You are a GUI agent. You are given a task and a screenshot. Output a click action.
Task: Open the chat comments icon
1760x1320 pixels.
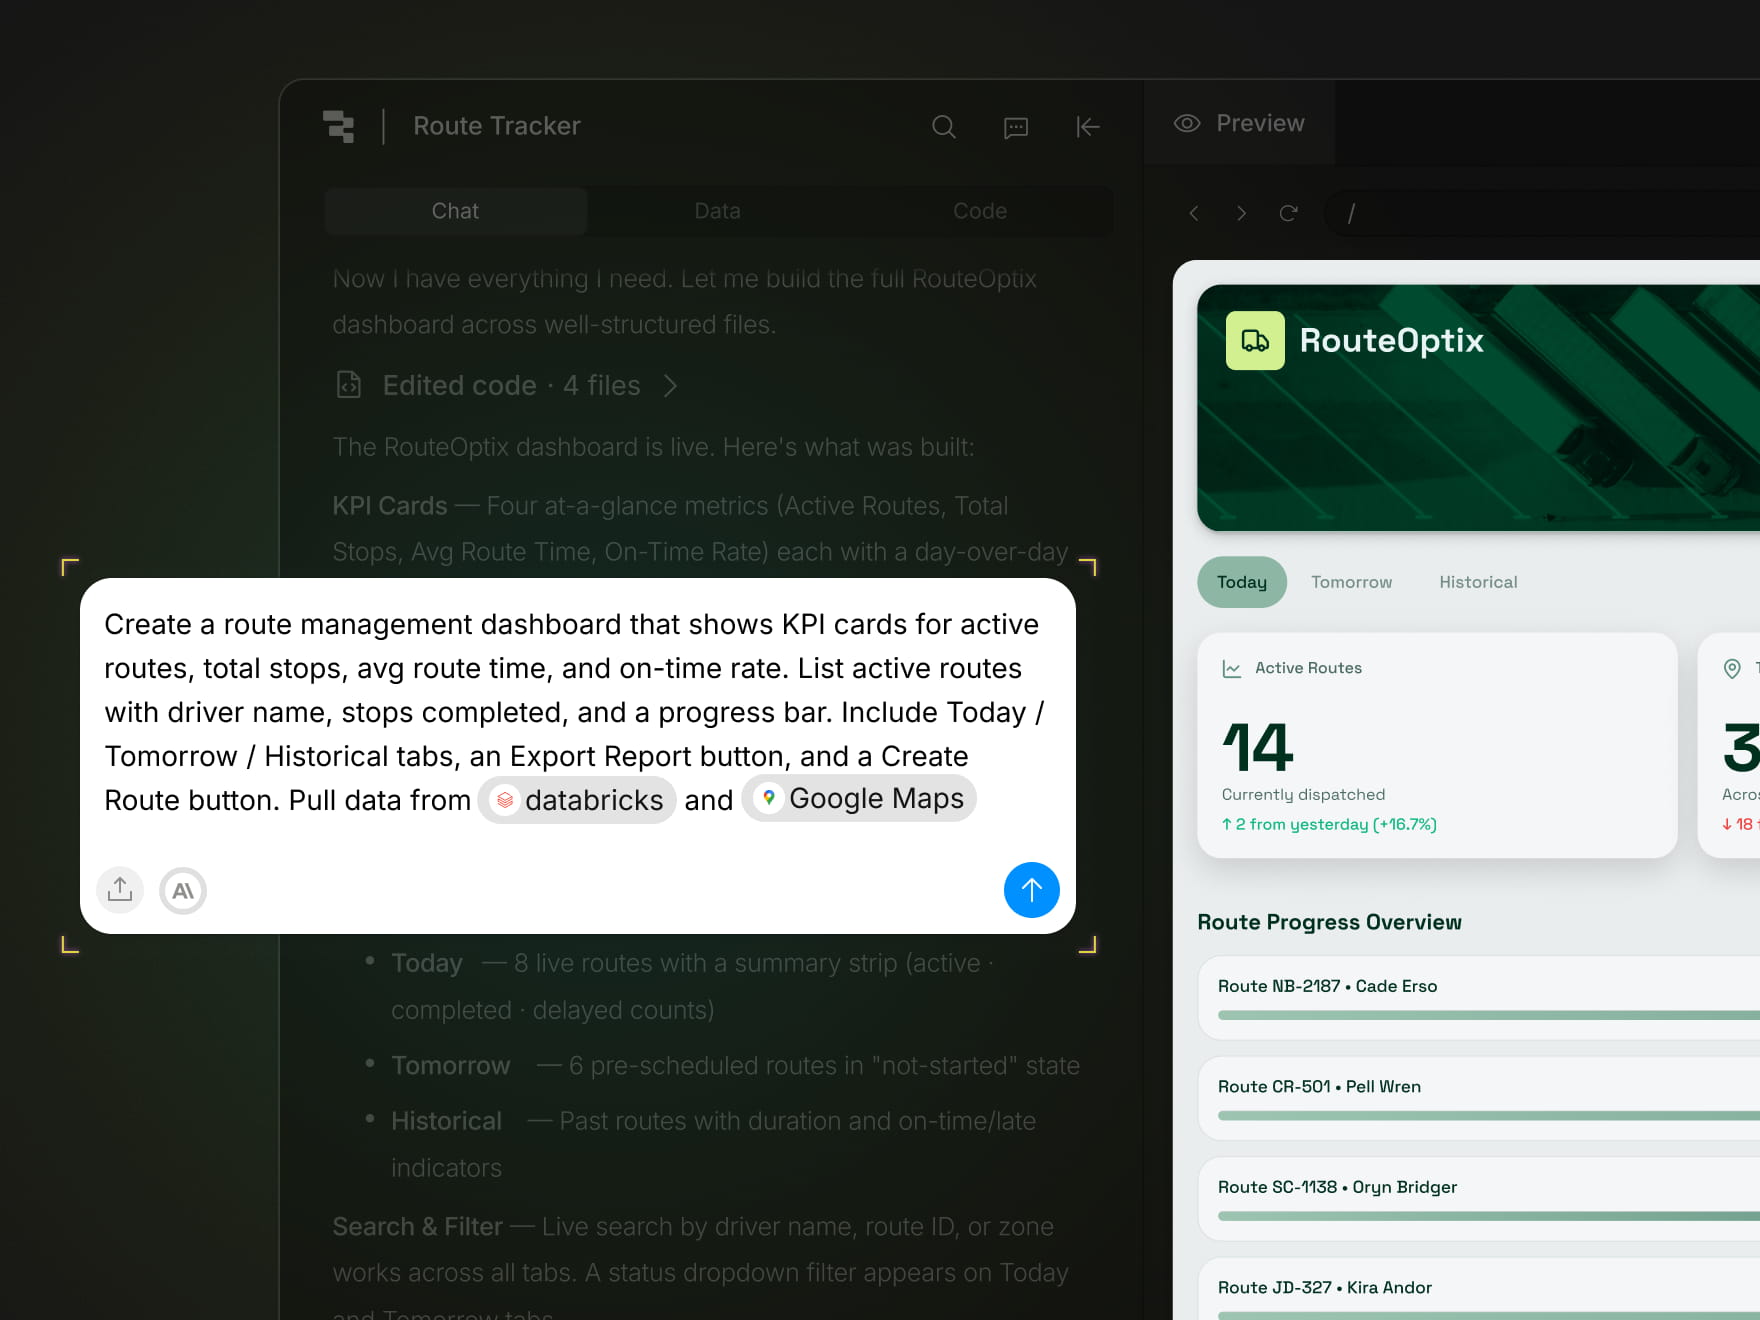click(1016, 127)
